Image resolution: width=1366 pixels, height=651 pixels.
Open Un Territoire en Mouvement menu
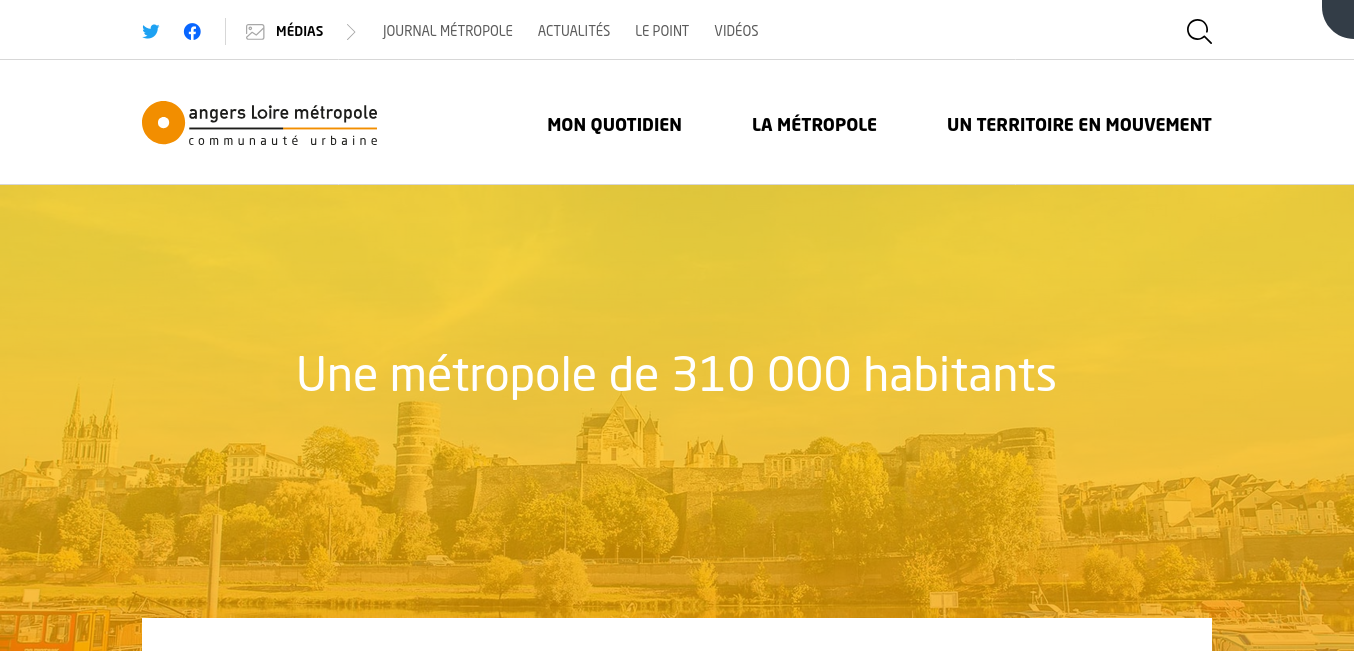point(1079,125)
